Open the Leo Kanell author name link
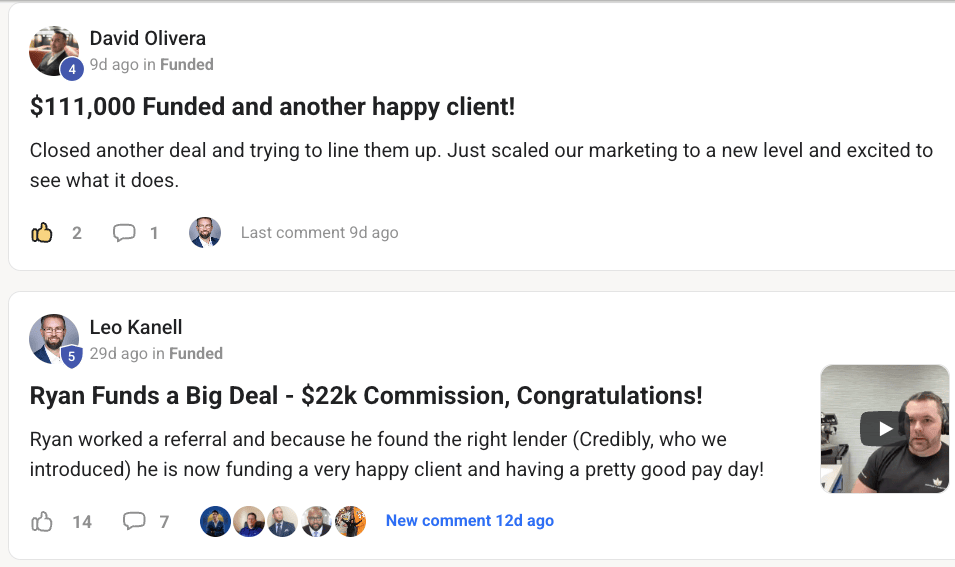 (136, 327)
